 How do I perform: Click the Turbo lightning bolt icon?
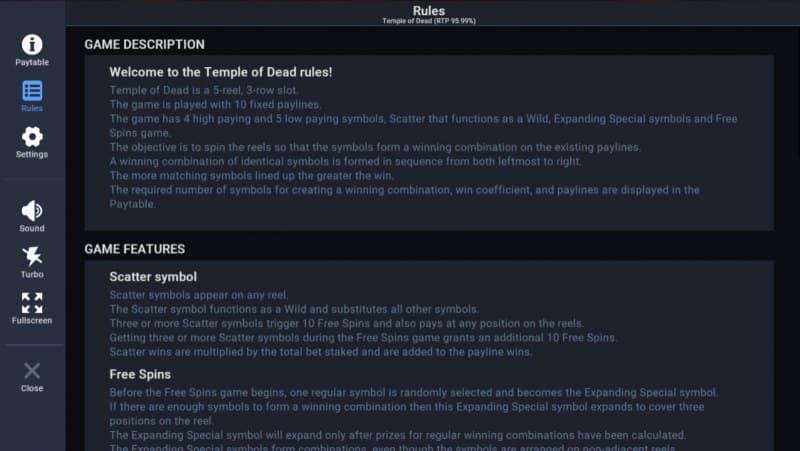click(x=32, y=256)
